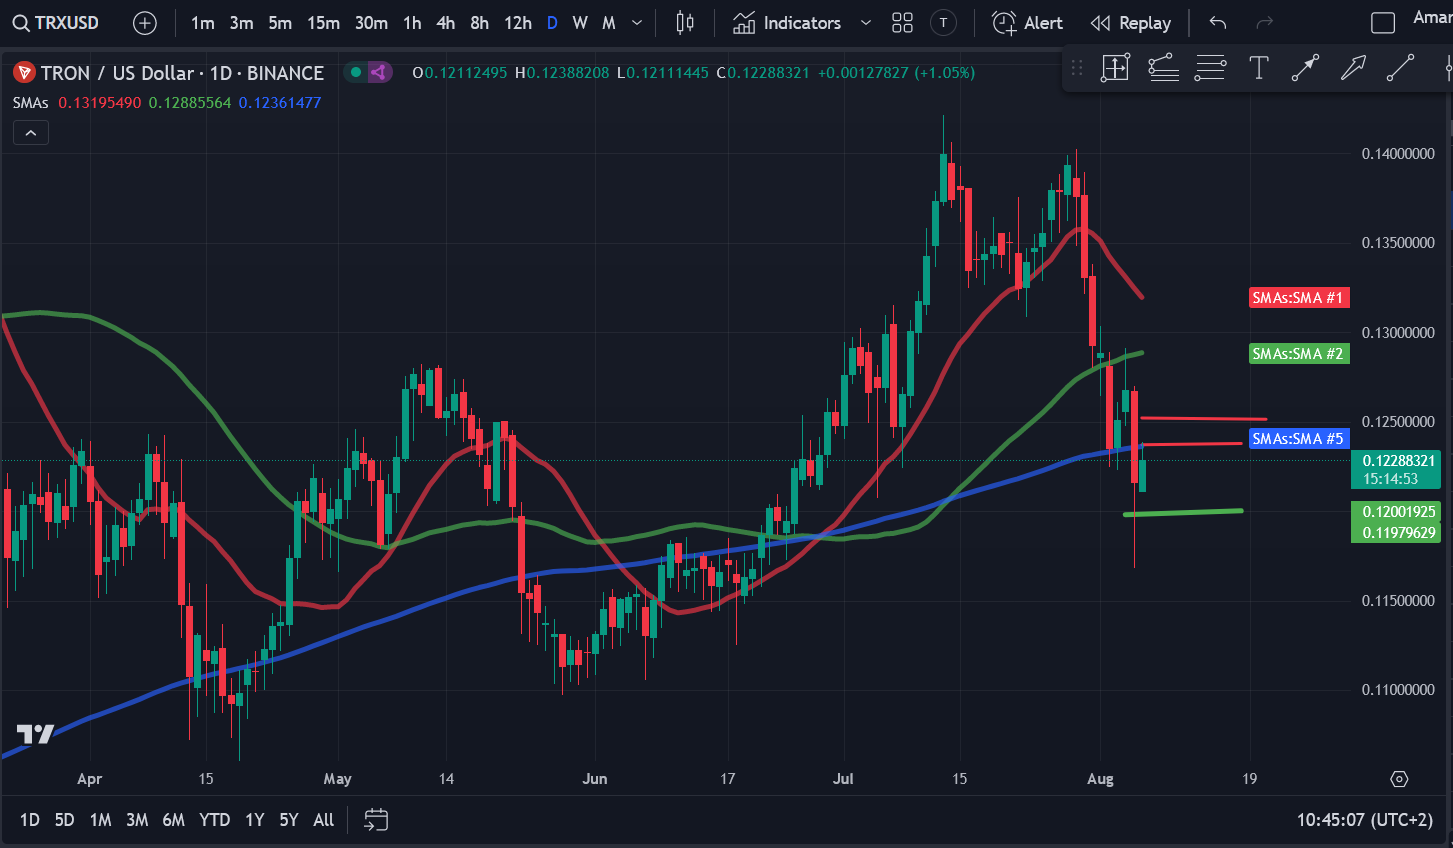Click the TradingView logo on the chart

pos(35,735)
